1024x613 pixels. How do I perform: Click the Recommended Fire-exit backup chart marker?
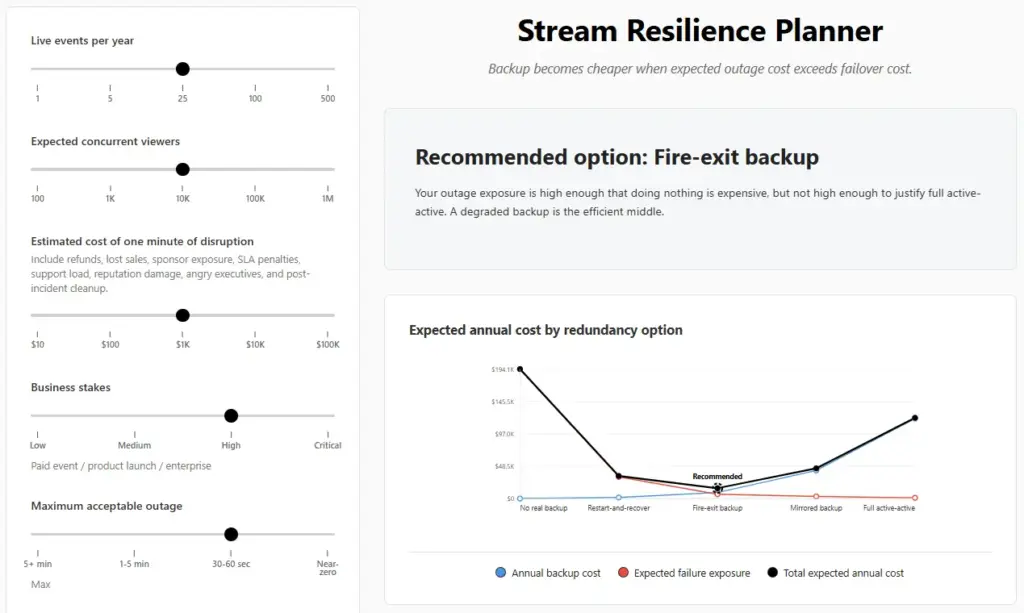718,488
